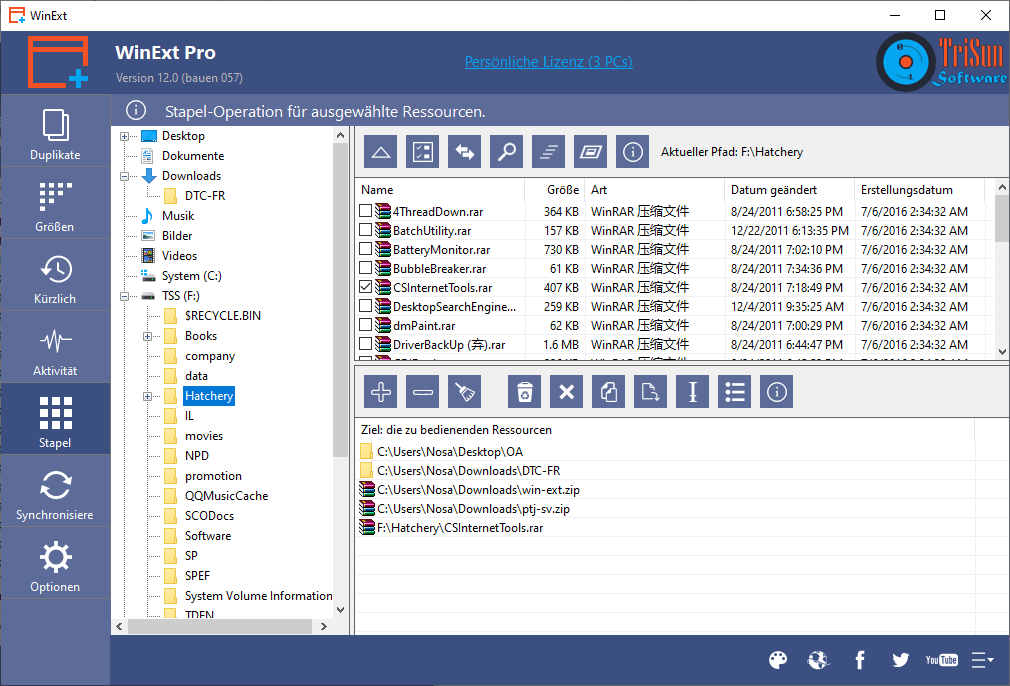Select the win-ext.zip target entry

coord(478,490)
